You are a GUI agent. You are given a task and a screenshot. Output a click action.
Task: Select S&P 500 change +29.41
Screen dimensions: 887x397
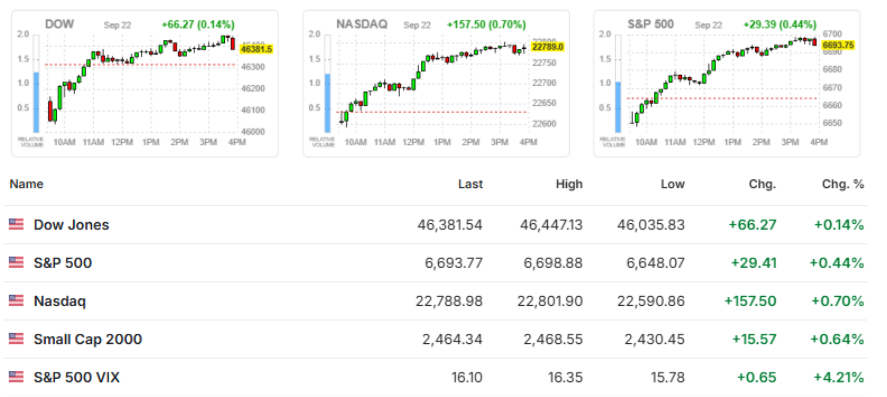tap(753, 262)
